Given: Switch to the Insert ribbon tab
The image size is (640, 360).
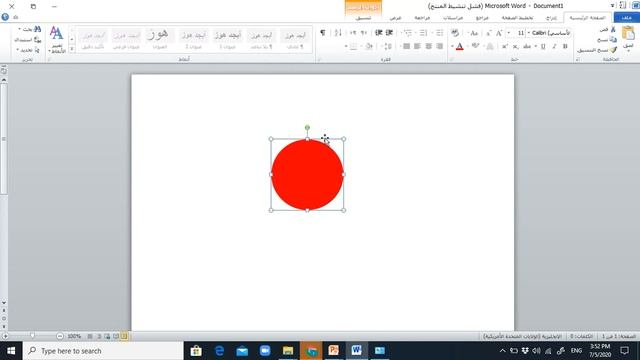Looking at the screenshot, I should point(551,18).
